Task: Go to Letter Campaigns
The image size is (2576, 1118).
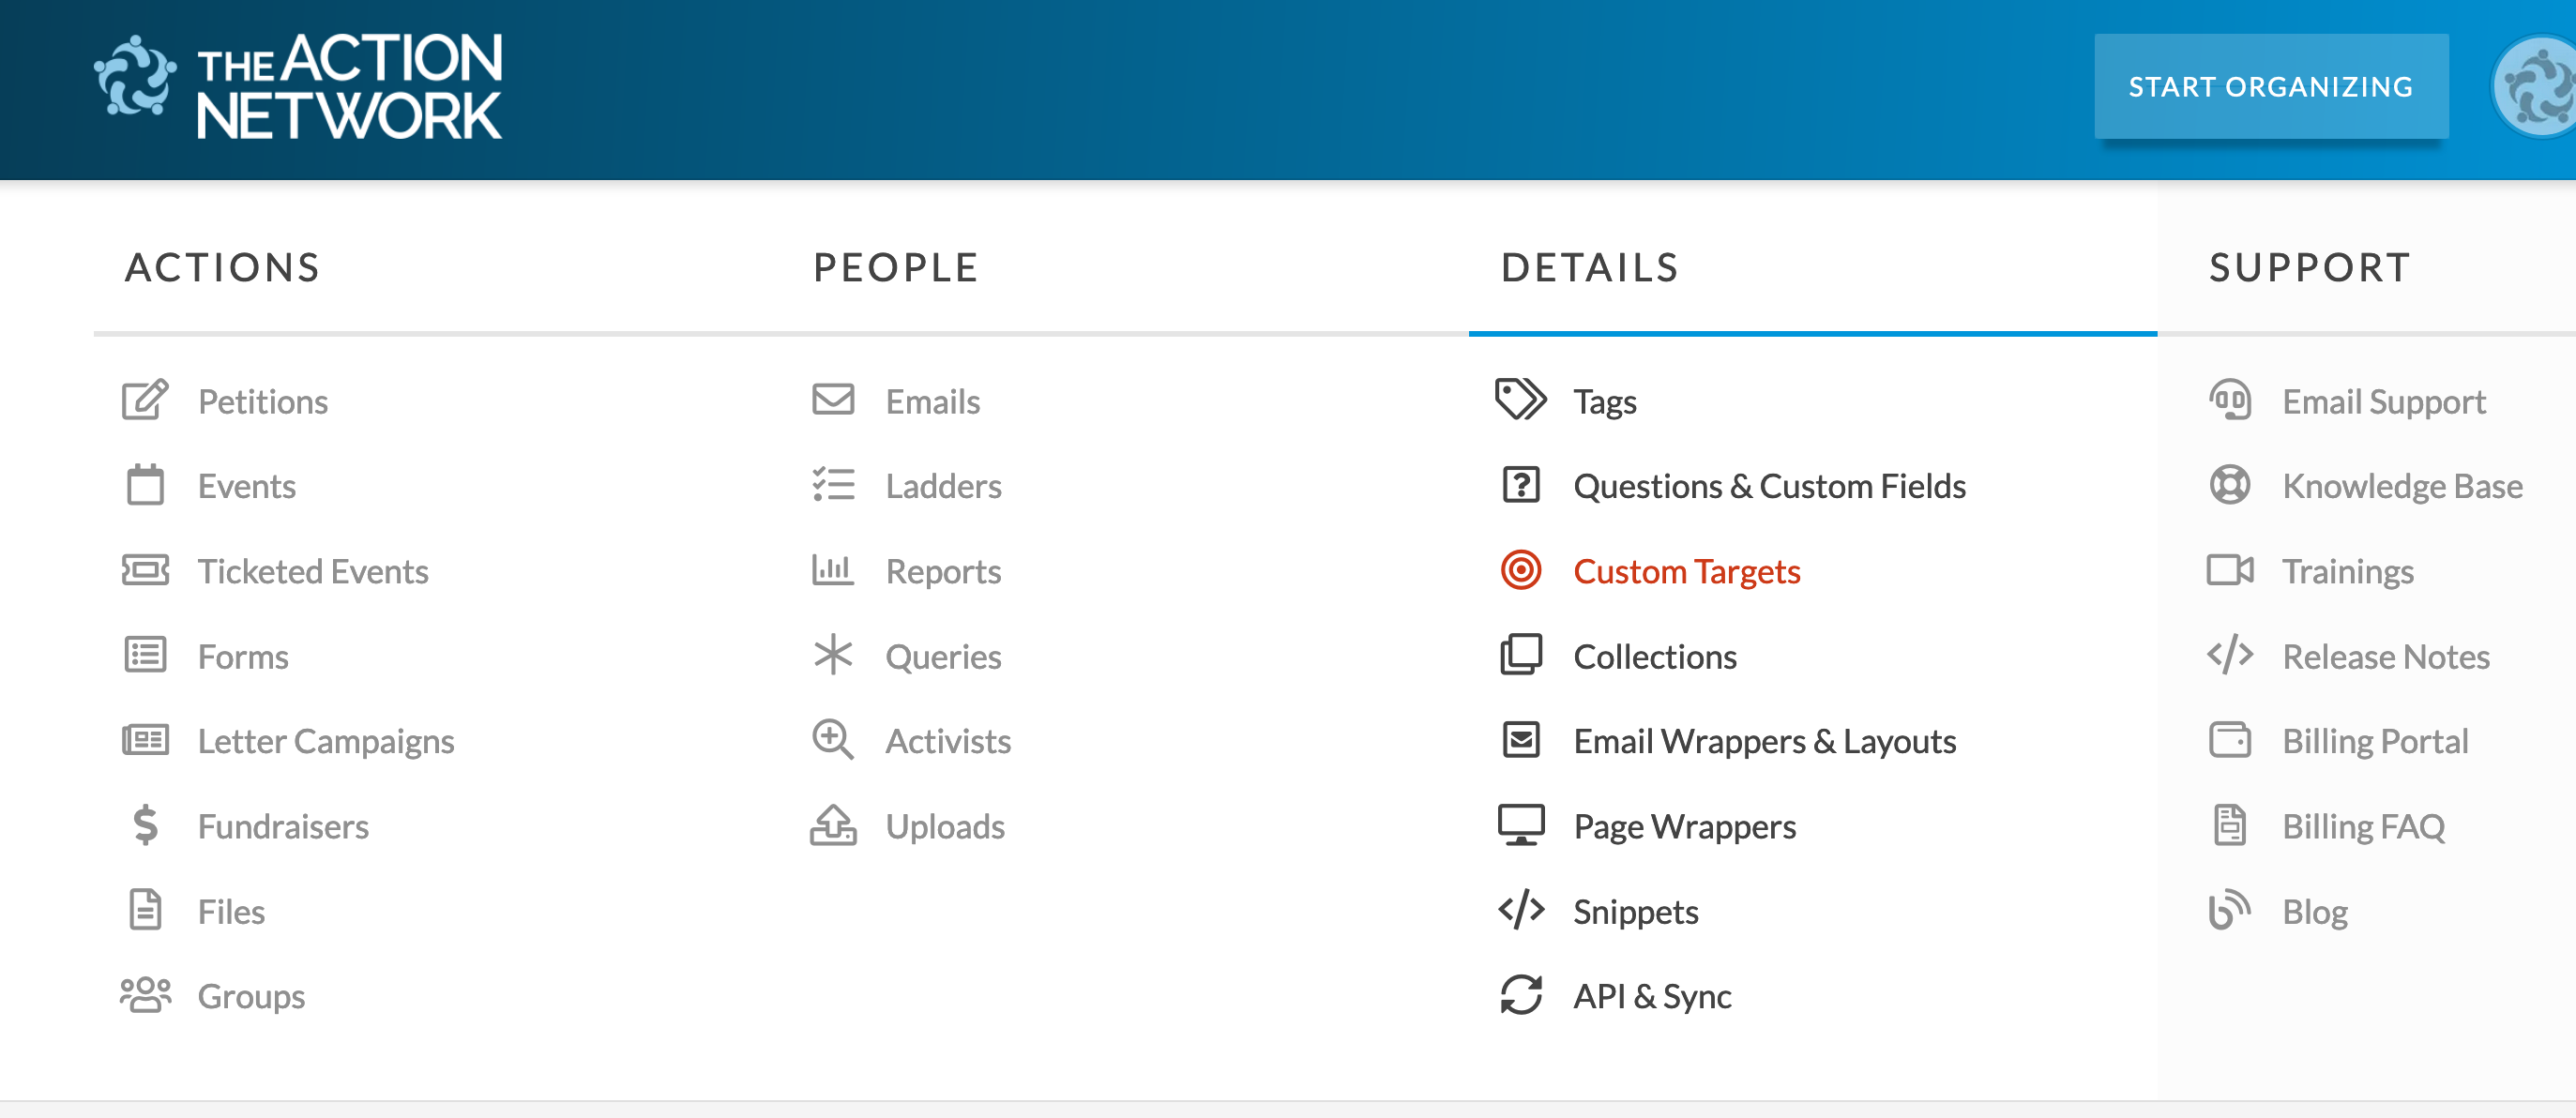Action: pyautogui.click(x=326, y=741)
